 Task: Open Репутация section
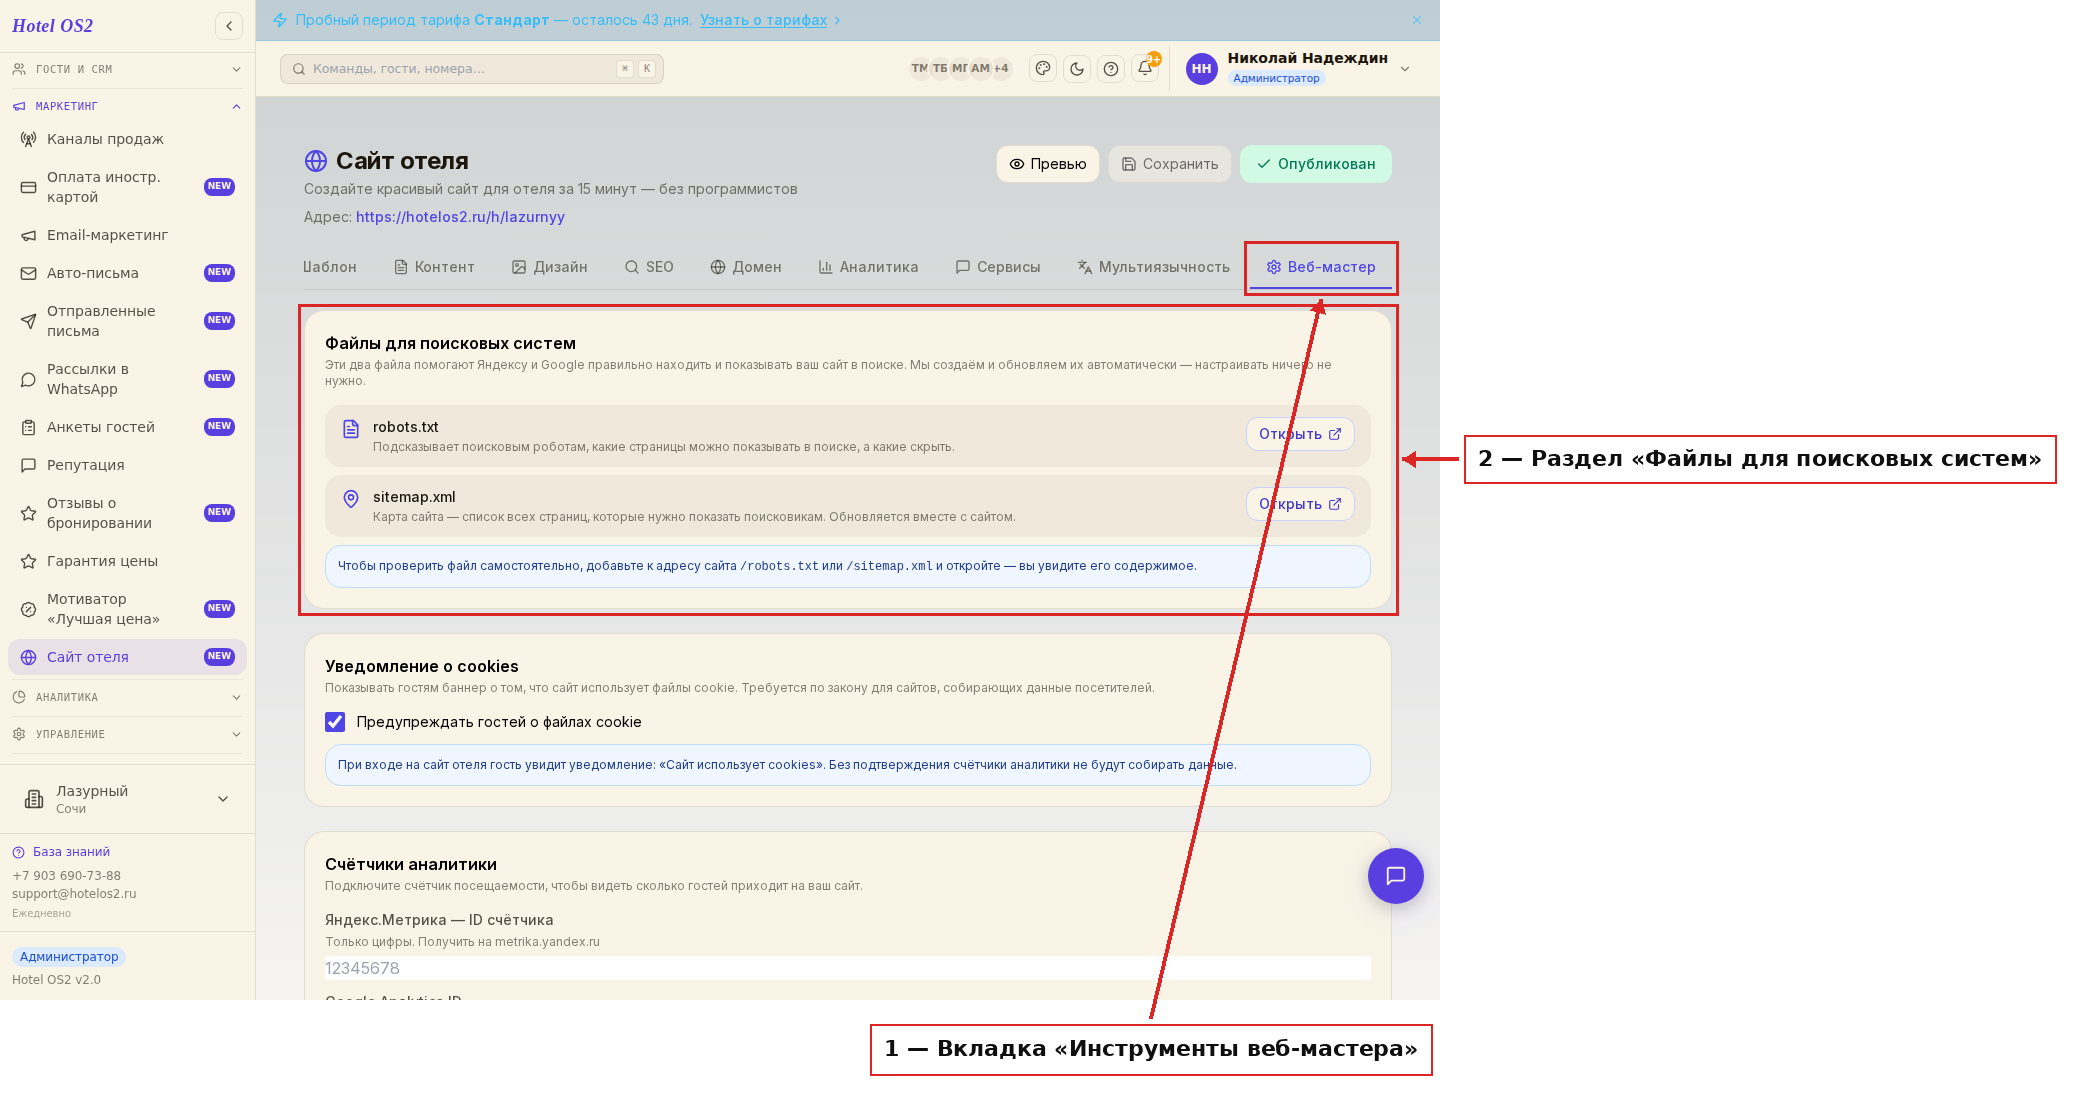[x=127, y=465]
